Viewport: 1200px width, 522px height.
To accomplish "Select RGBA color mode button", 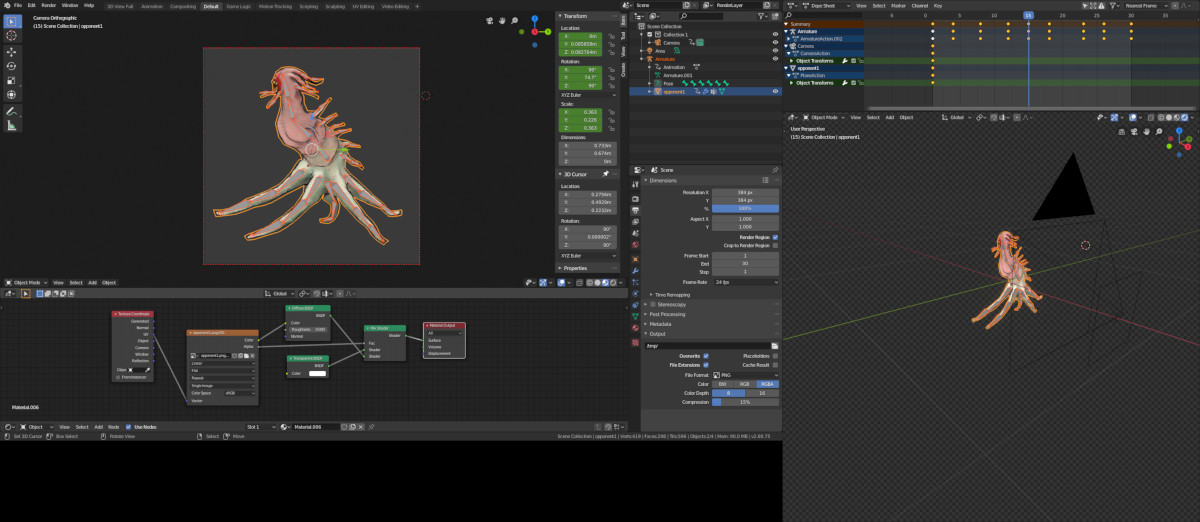I will (x=766, y=384).
